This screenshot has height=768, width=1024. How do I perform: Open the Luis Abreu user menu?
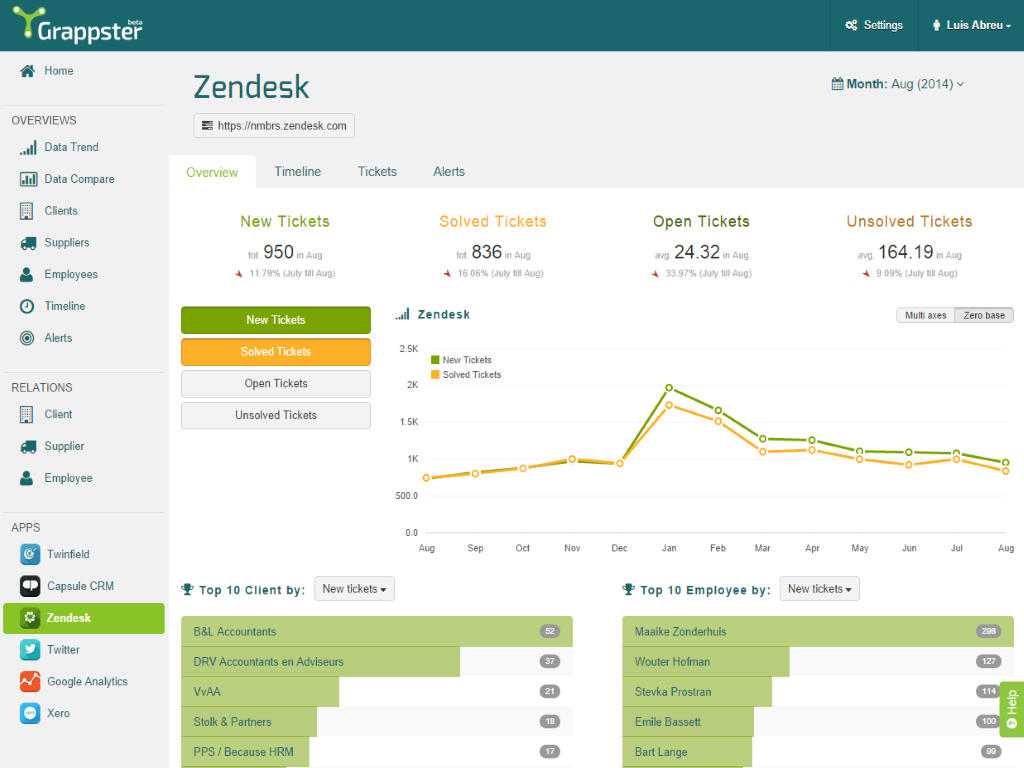pos(970,25)
